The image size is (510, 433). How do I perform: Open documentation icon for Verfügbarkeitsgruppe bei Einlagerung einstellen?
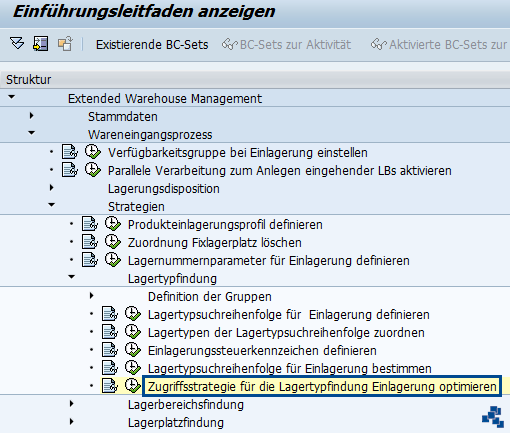(70, 152)
